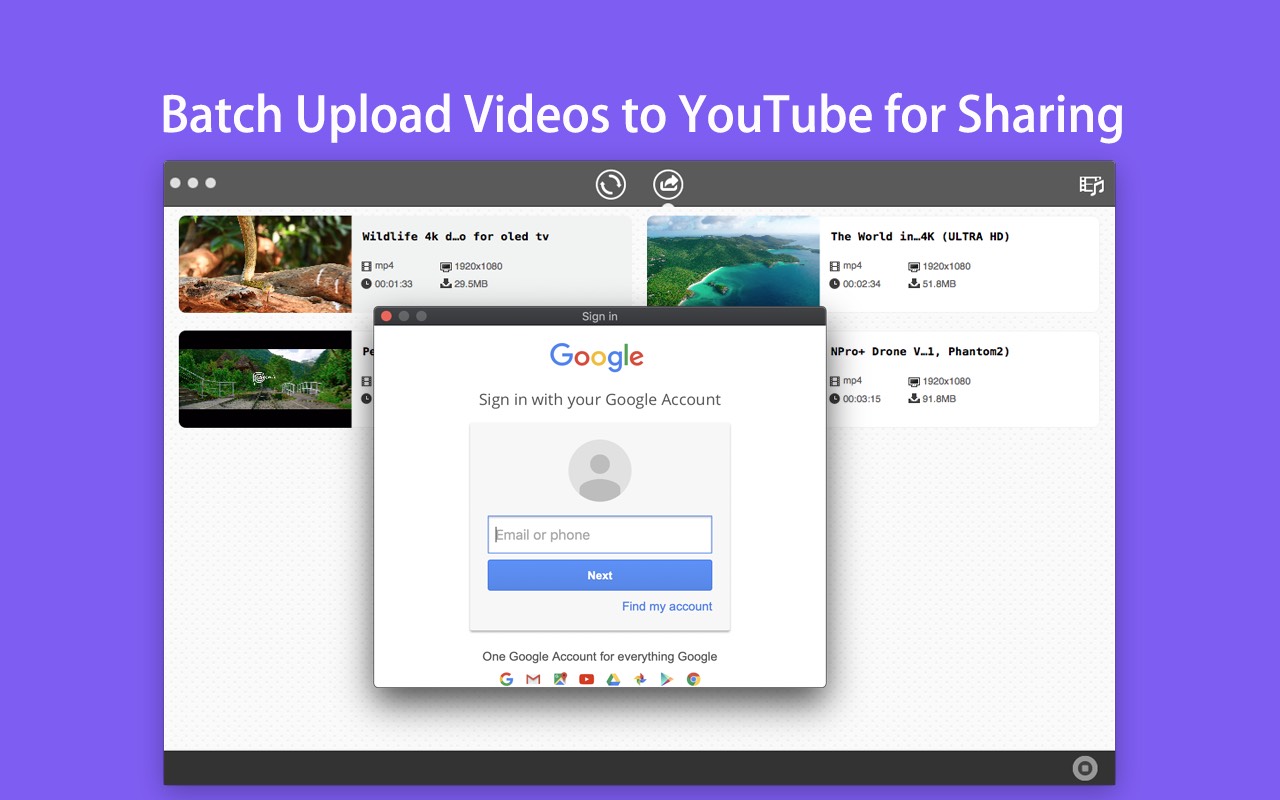Image resolution: width=1280 pixels, height=800 pixels.
Task: Click the 51.8MB file size text
Action: [x=939, y=284]
